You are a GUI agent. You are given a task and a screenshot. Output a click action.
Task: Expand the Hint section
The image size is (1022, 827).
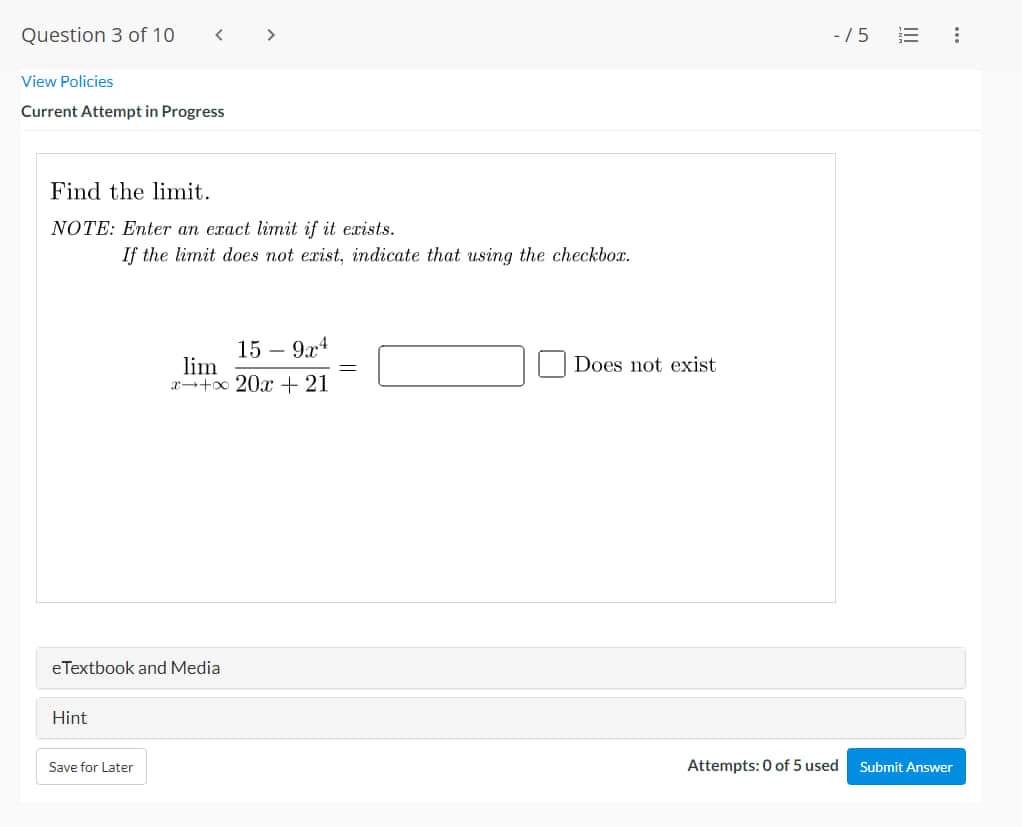pyautogui.click(x=69, y=717)
